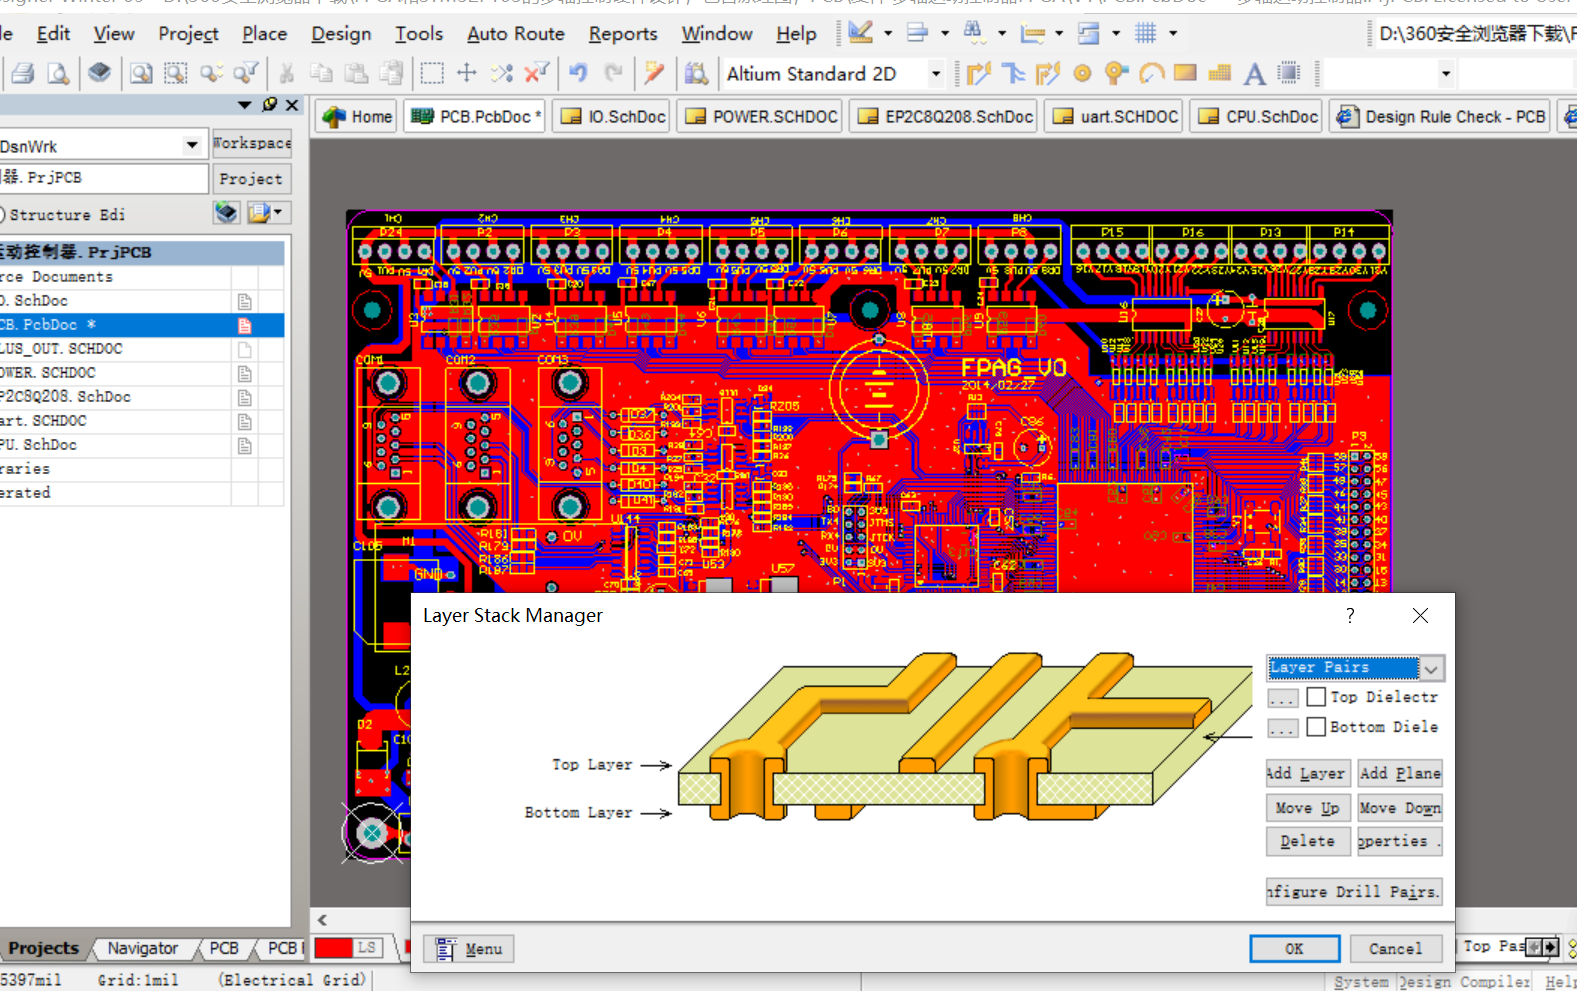Click the Add Plane button
1577x991 pixels.
click(x=1399, y=773)
